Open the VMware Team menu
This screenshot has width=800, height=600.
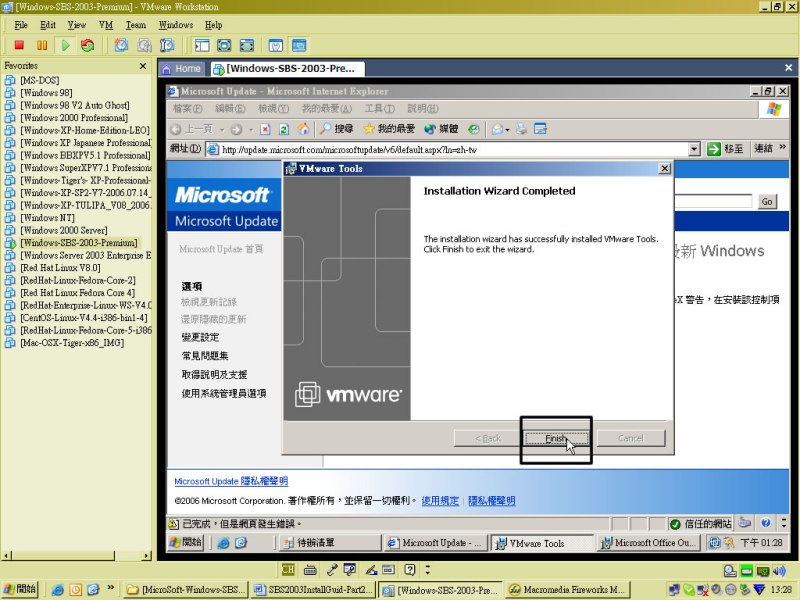click(136, 25)
